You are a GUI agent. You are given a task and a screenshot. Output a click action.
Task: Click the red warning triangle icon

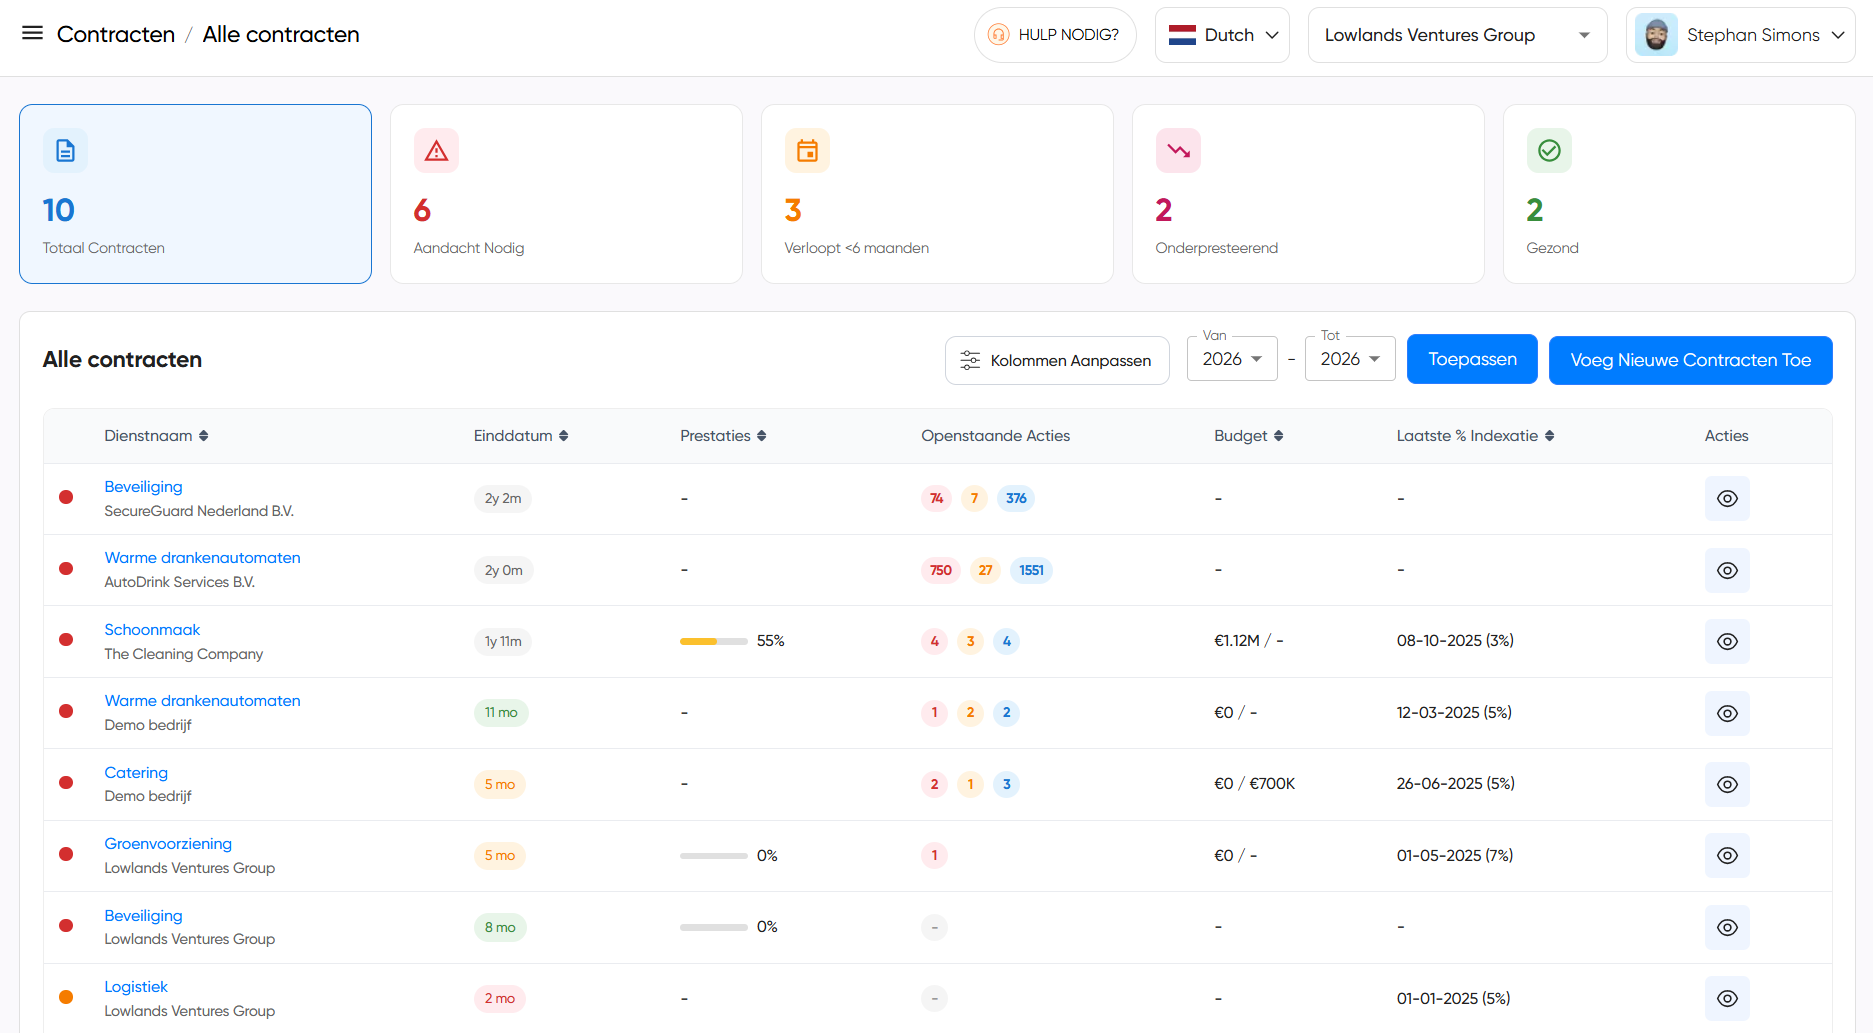click(x=436, y=151)
